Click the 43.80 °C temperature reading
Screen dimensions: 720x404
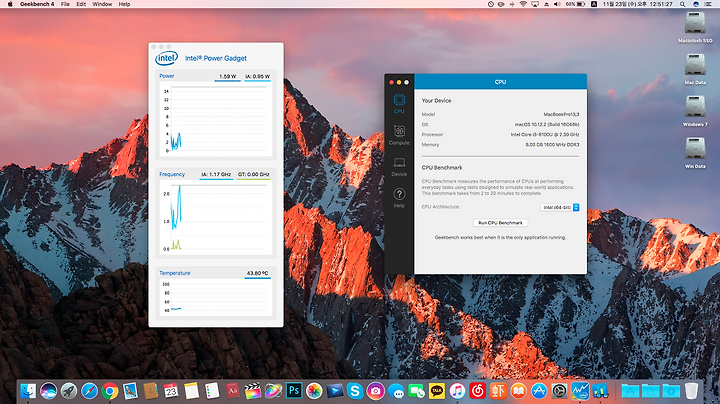(258, 273)
